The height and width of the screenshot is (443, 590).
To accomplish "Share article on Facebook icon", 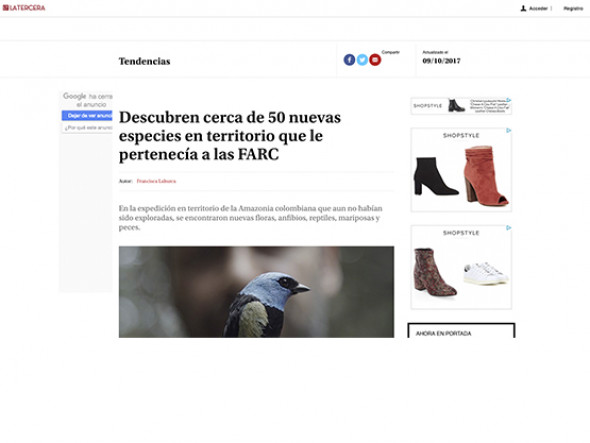I will pyautogui.click(x=349, y=60).
